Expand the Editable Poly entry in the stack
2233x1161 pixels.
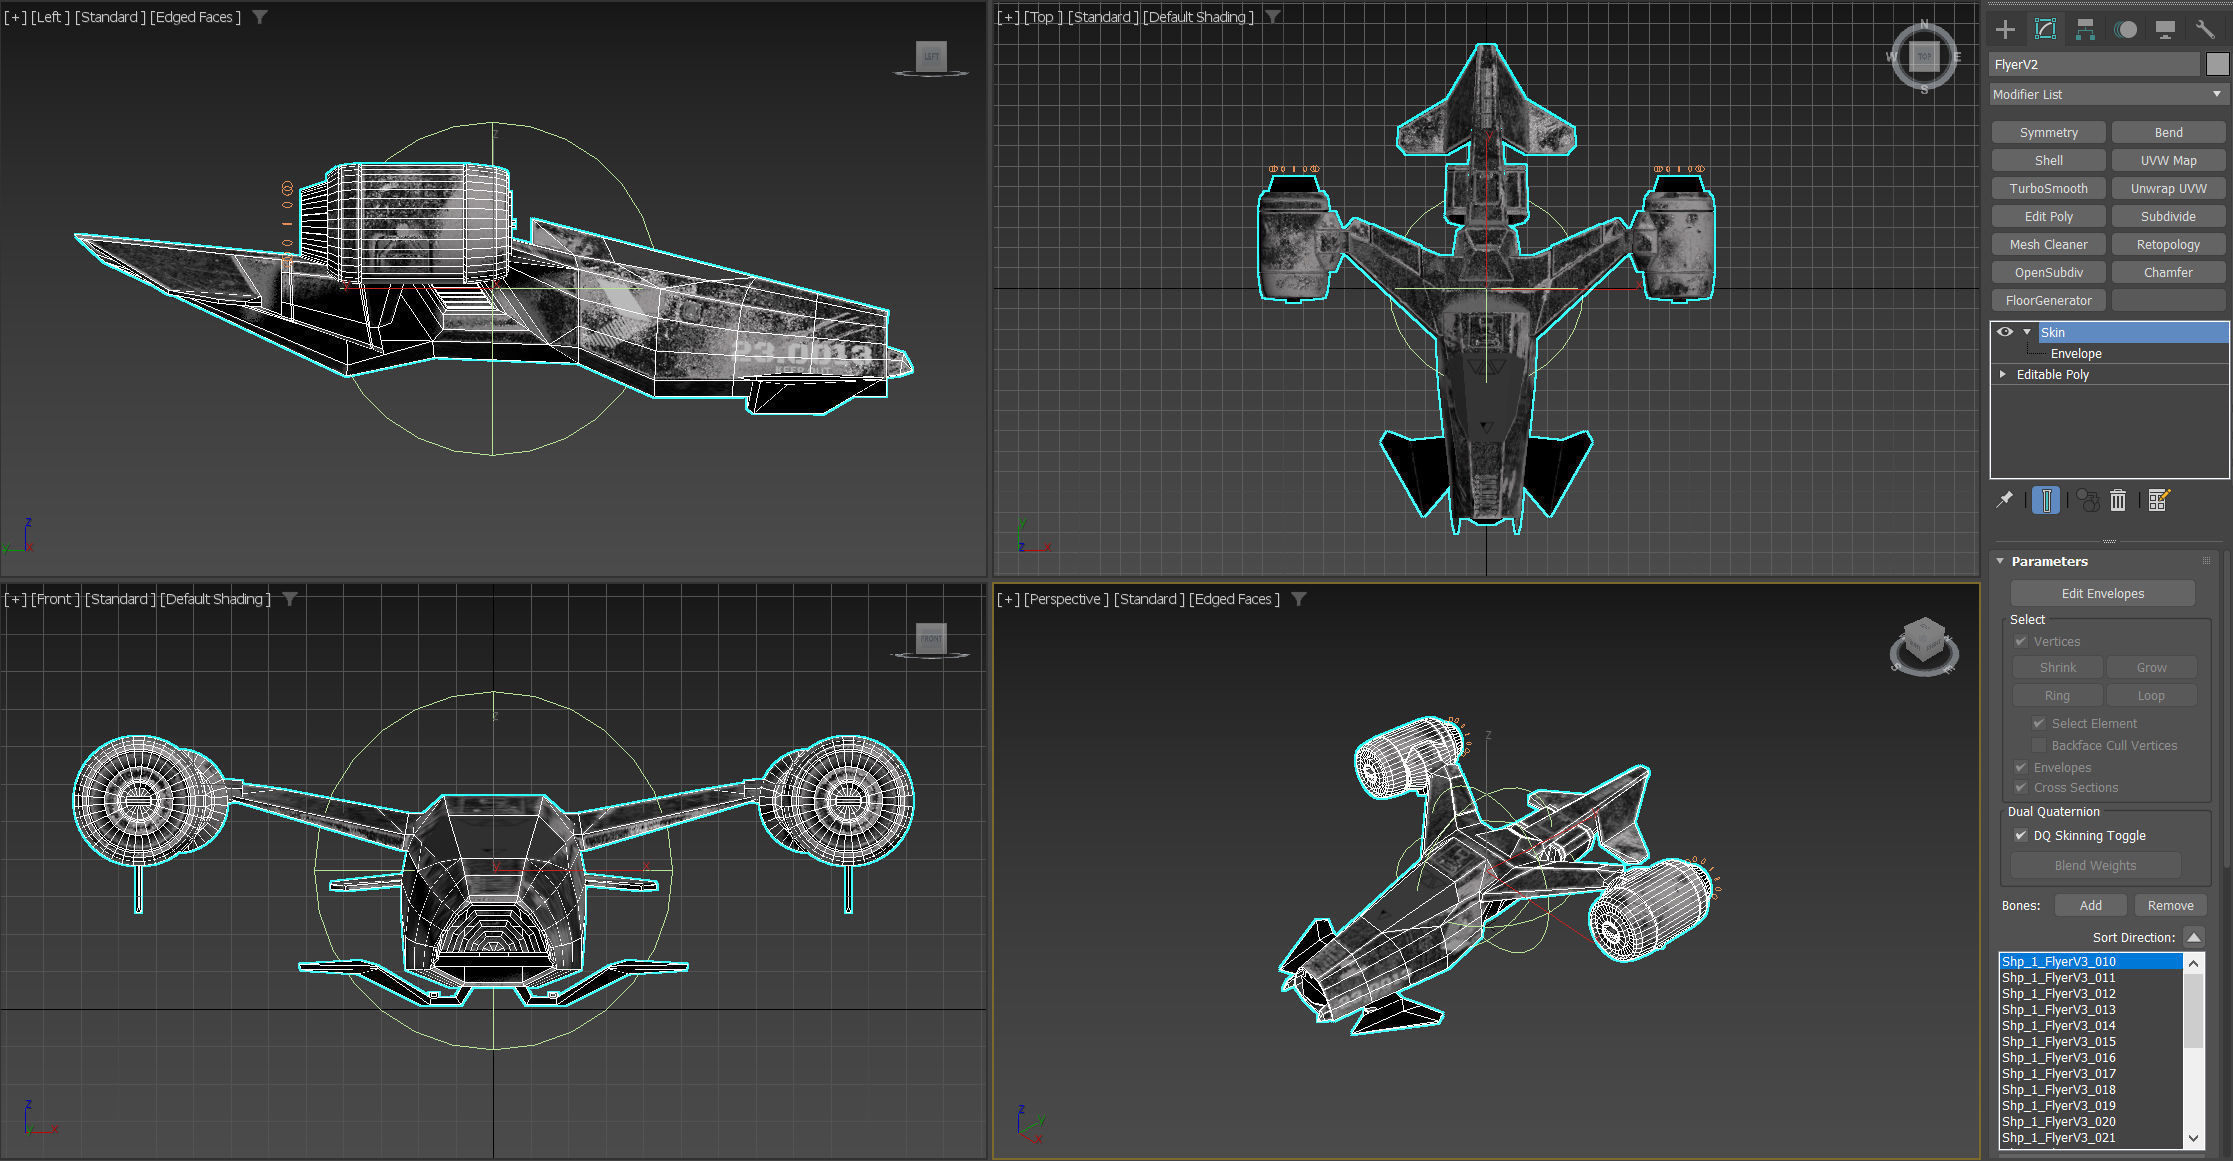(2002, 374)
